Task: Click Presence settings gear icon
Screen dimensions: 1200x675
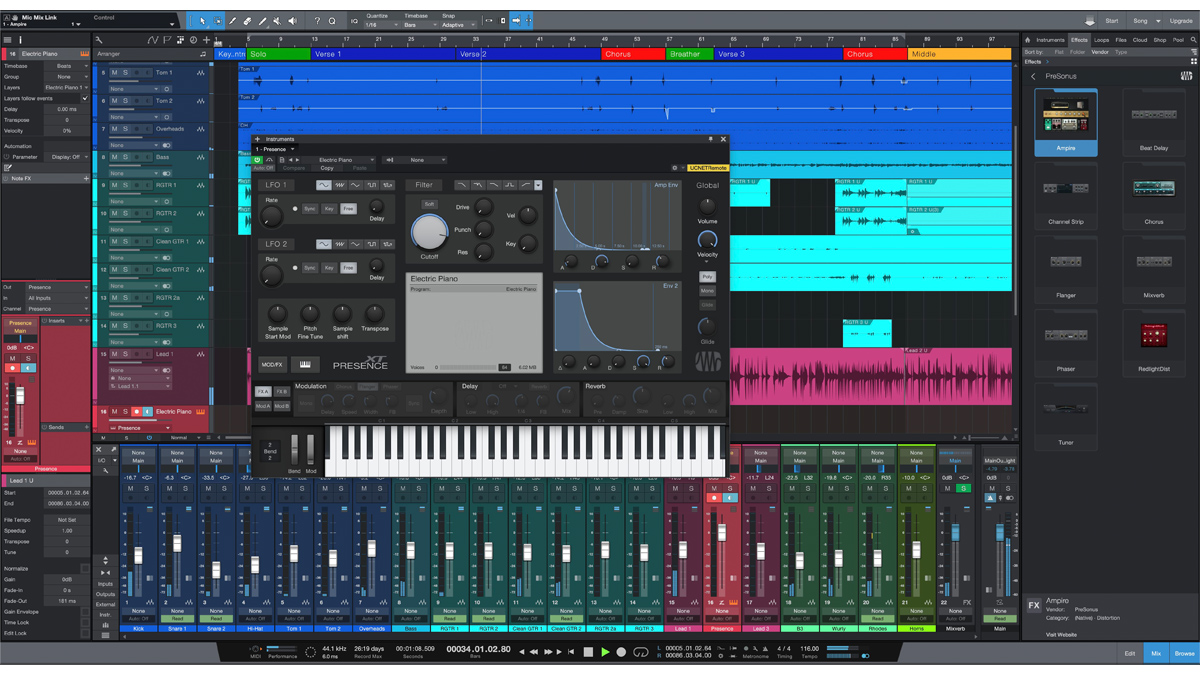Action: point(675,168)
